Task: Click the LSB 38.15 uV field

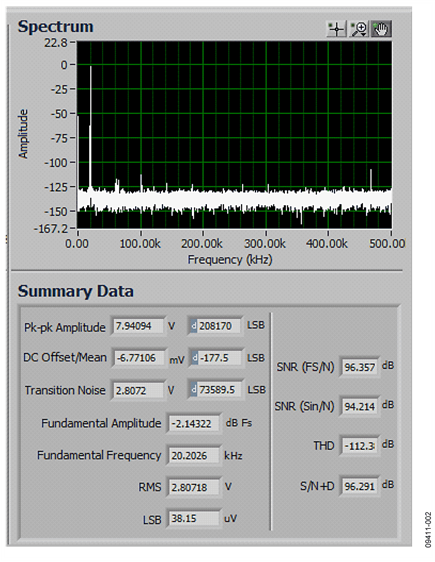Action: tap(194, 519)
